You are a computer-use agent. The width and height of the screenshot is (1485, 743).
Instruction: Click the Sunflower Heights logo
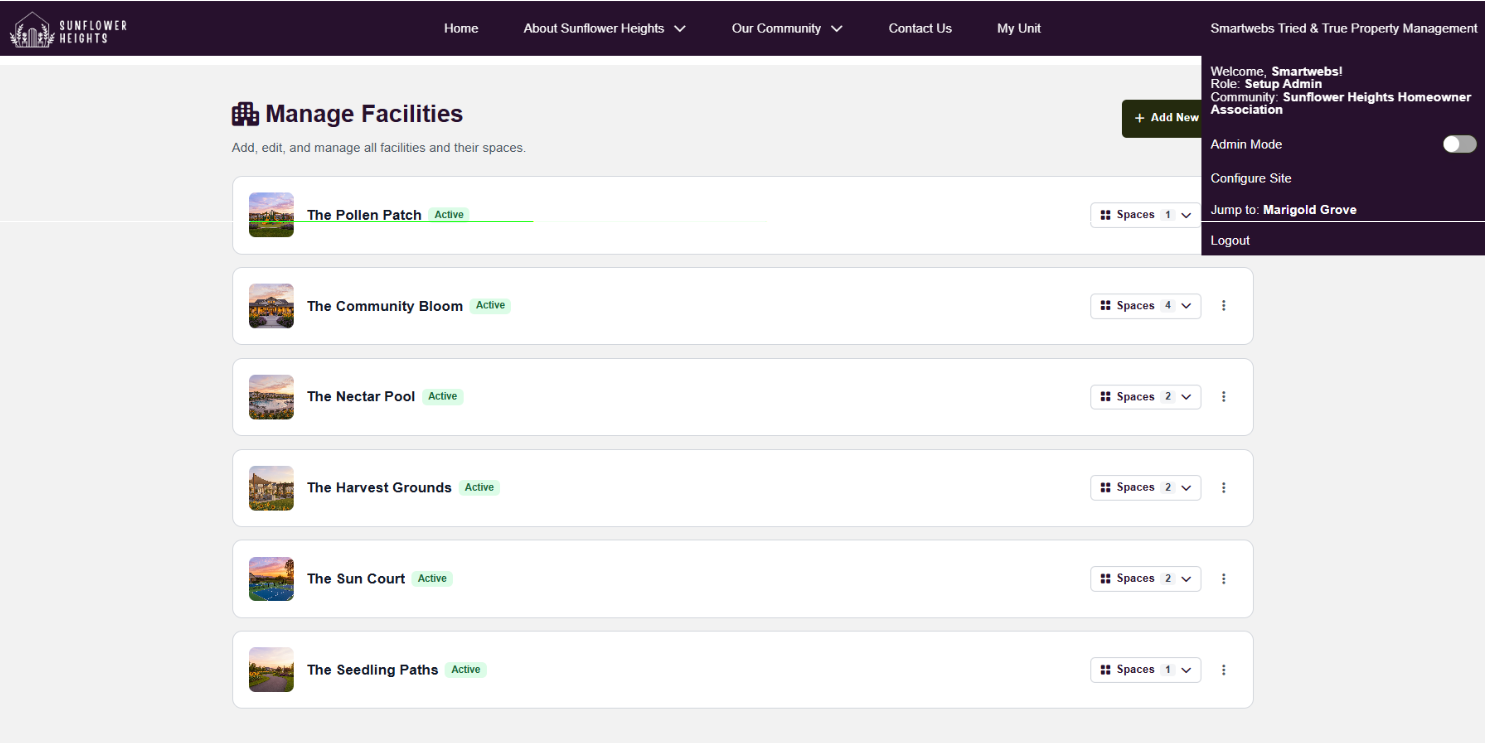click(x=68, y=30)
